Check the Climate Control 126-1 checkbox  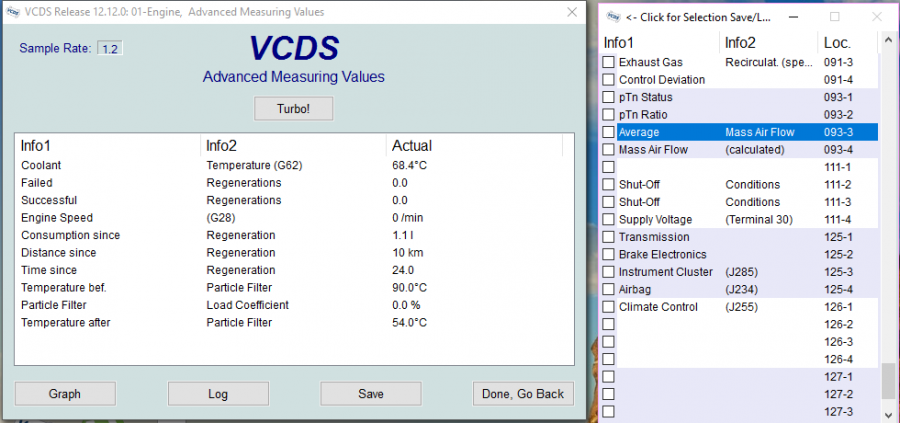click(x=608, y=307)
